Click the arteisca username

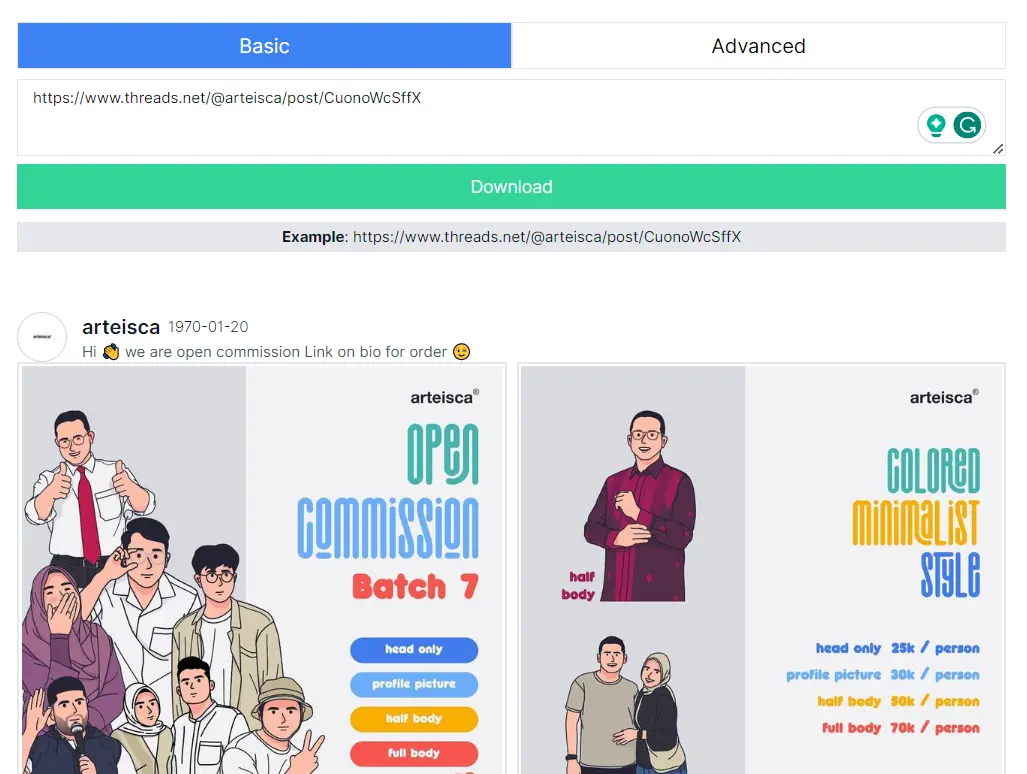coord(121,327)
